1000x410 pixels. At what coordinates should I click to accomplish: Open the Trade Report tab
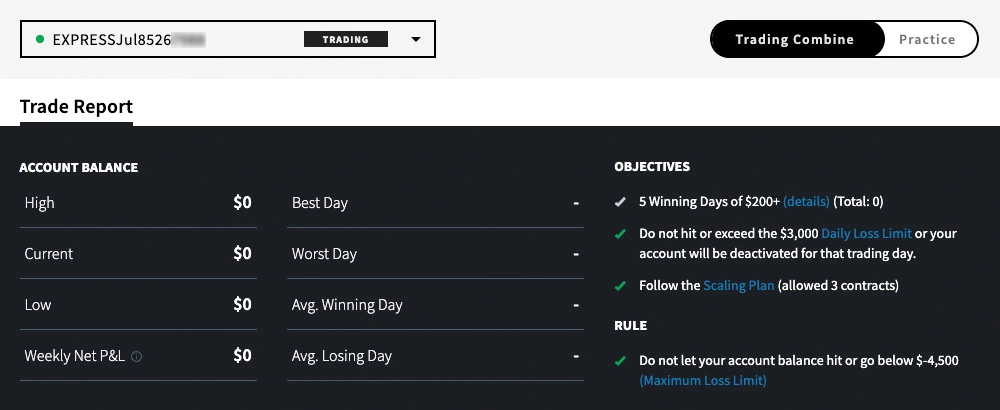pos(76,107)
